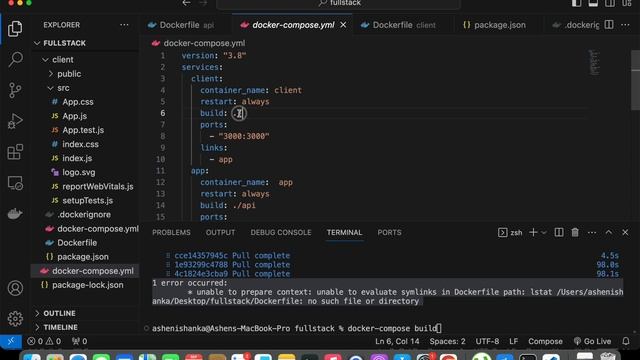Open the Extensions view
Image resolution: width=640 pixels, height=360 pixels.
(x=15, y=152)
